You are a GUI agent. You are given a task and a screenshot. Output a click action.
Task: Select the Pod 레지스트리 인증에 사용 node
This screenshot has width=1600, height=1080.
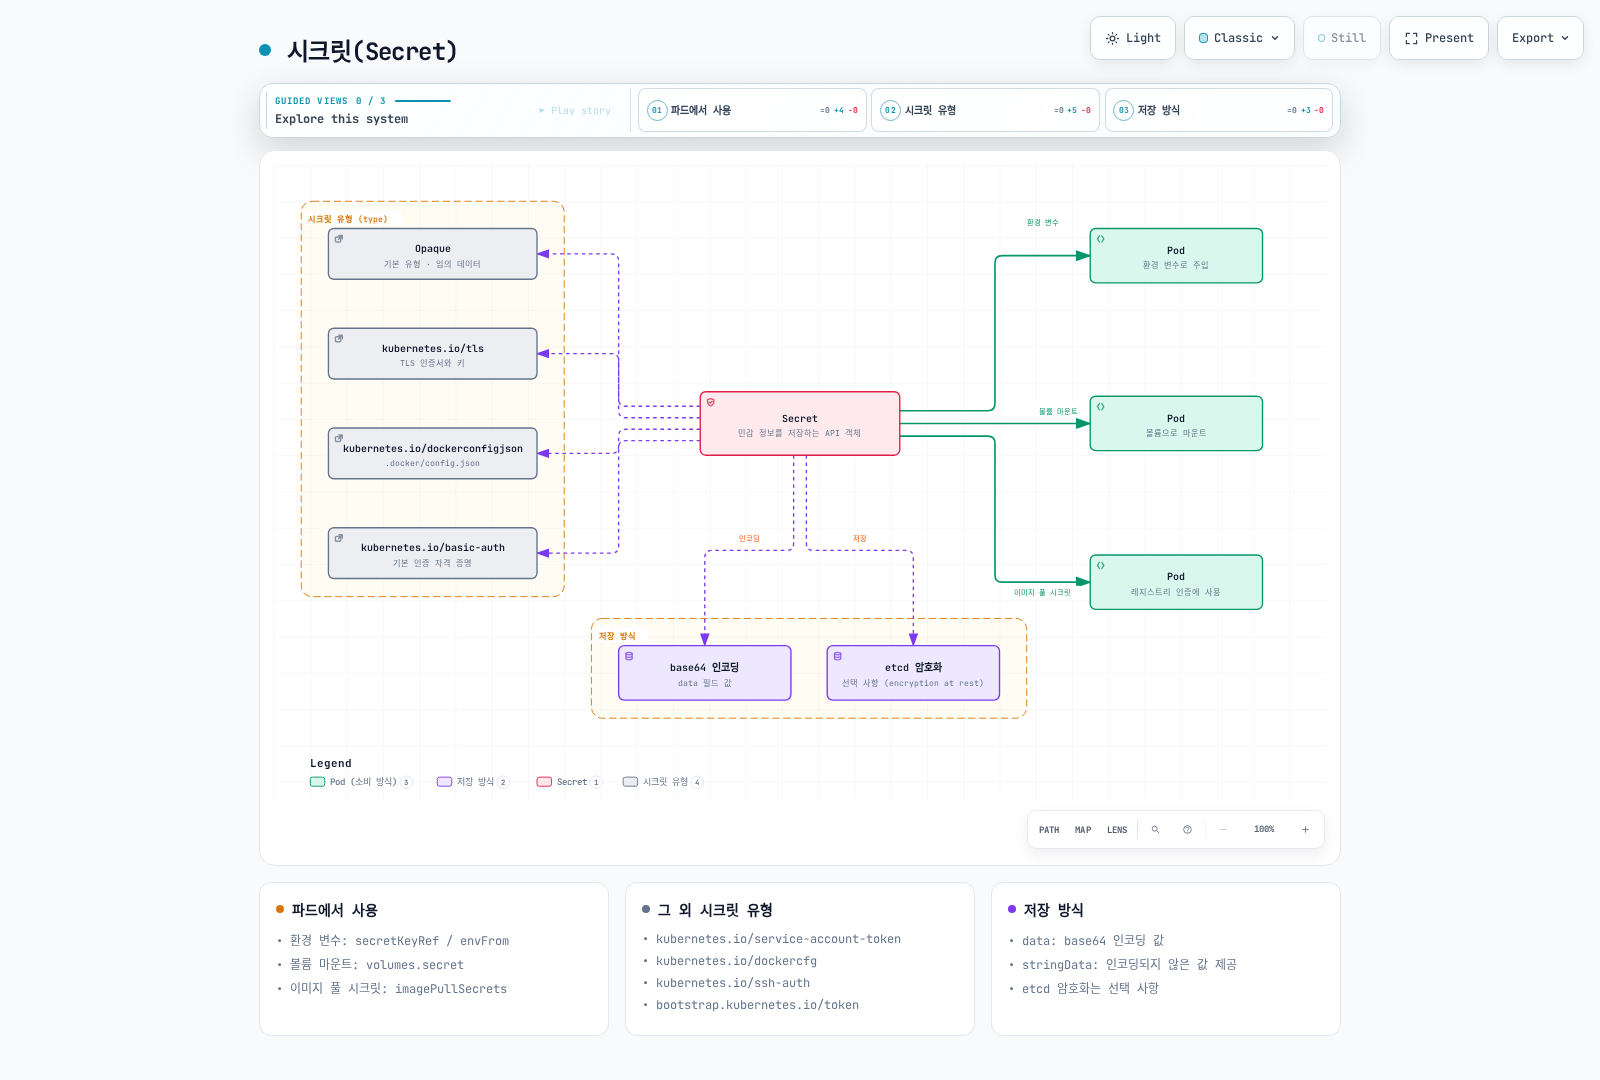coord(1176,582)
